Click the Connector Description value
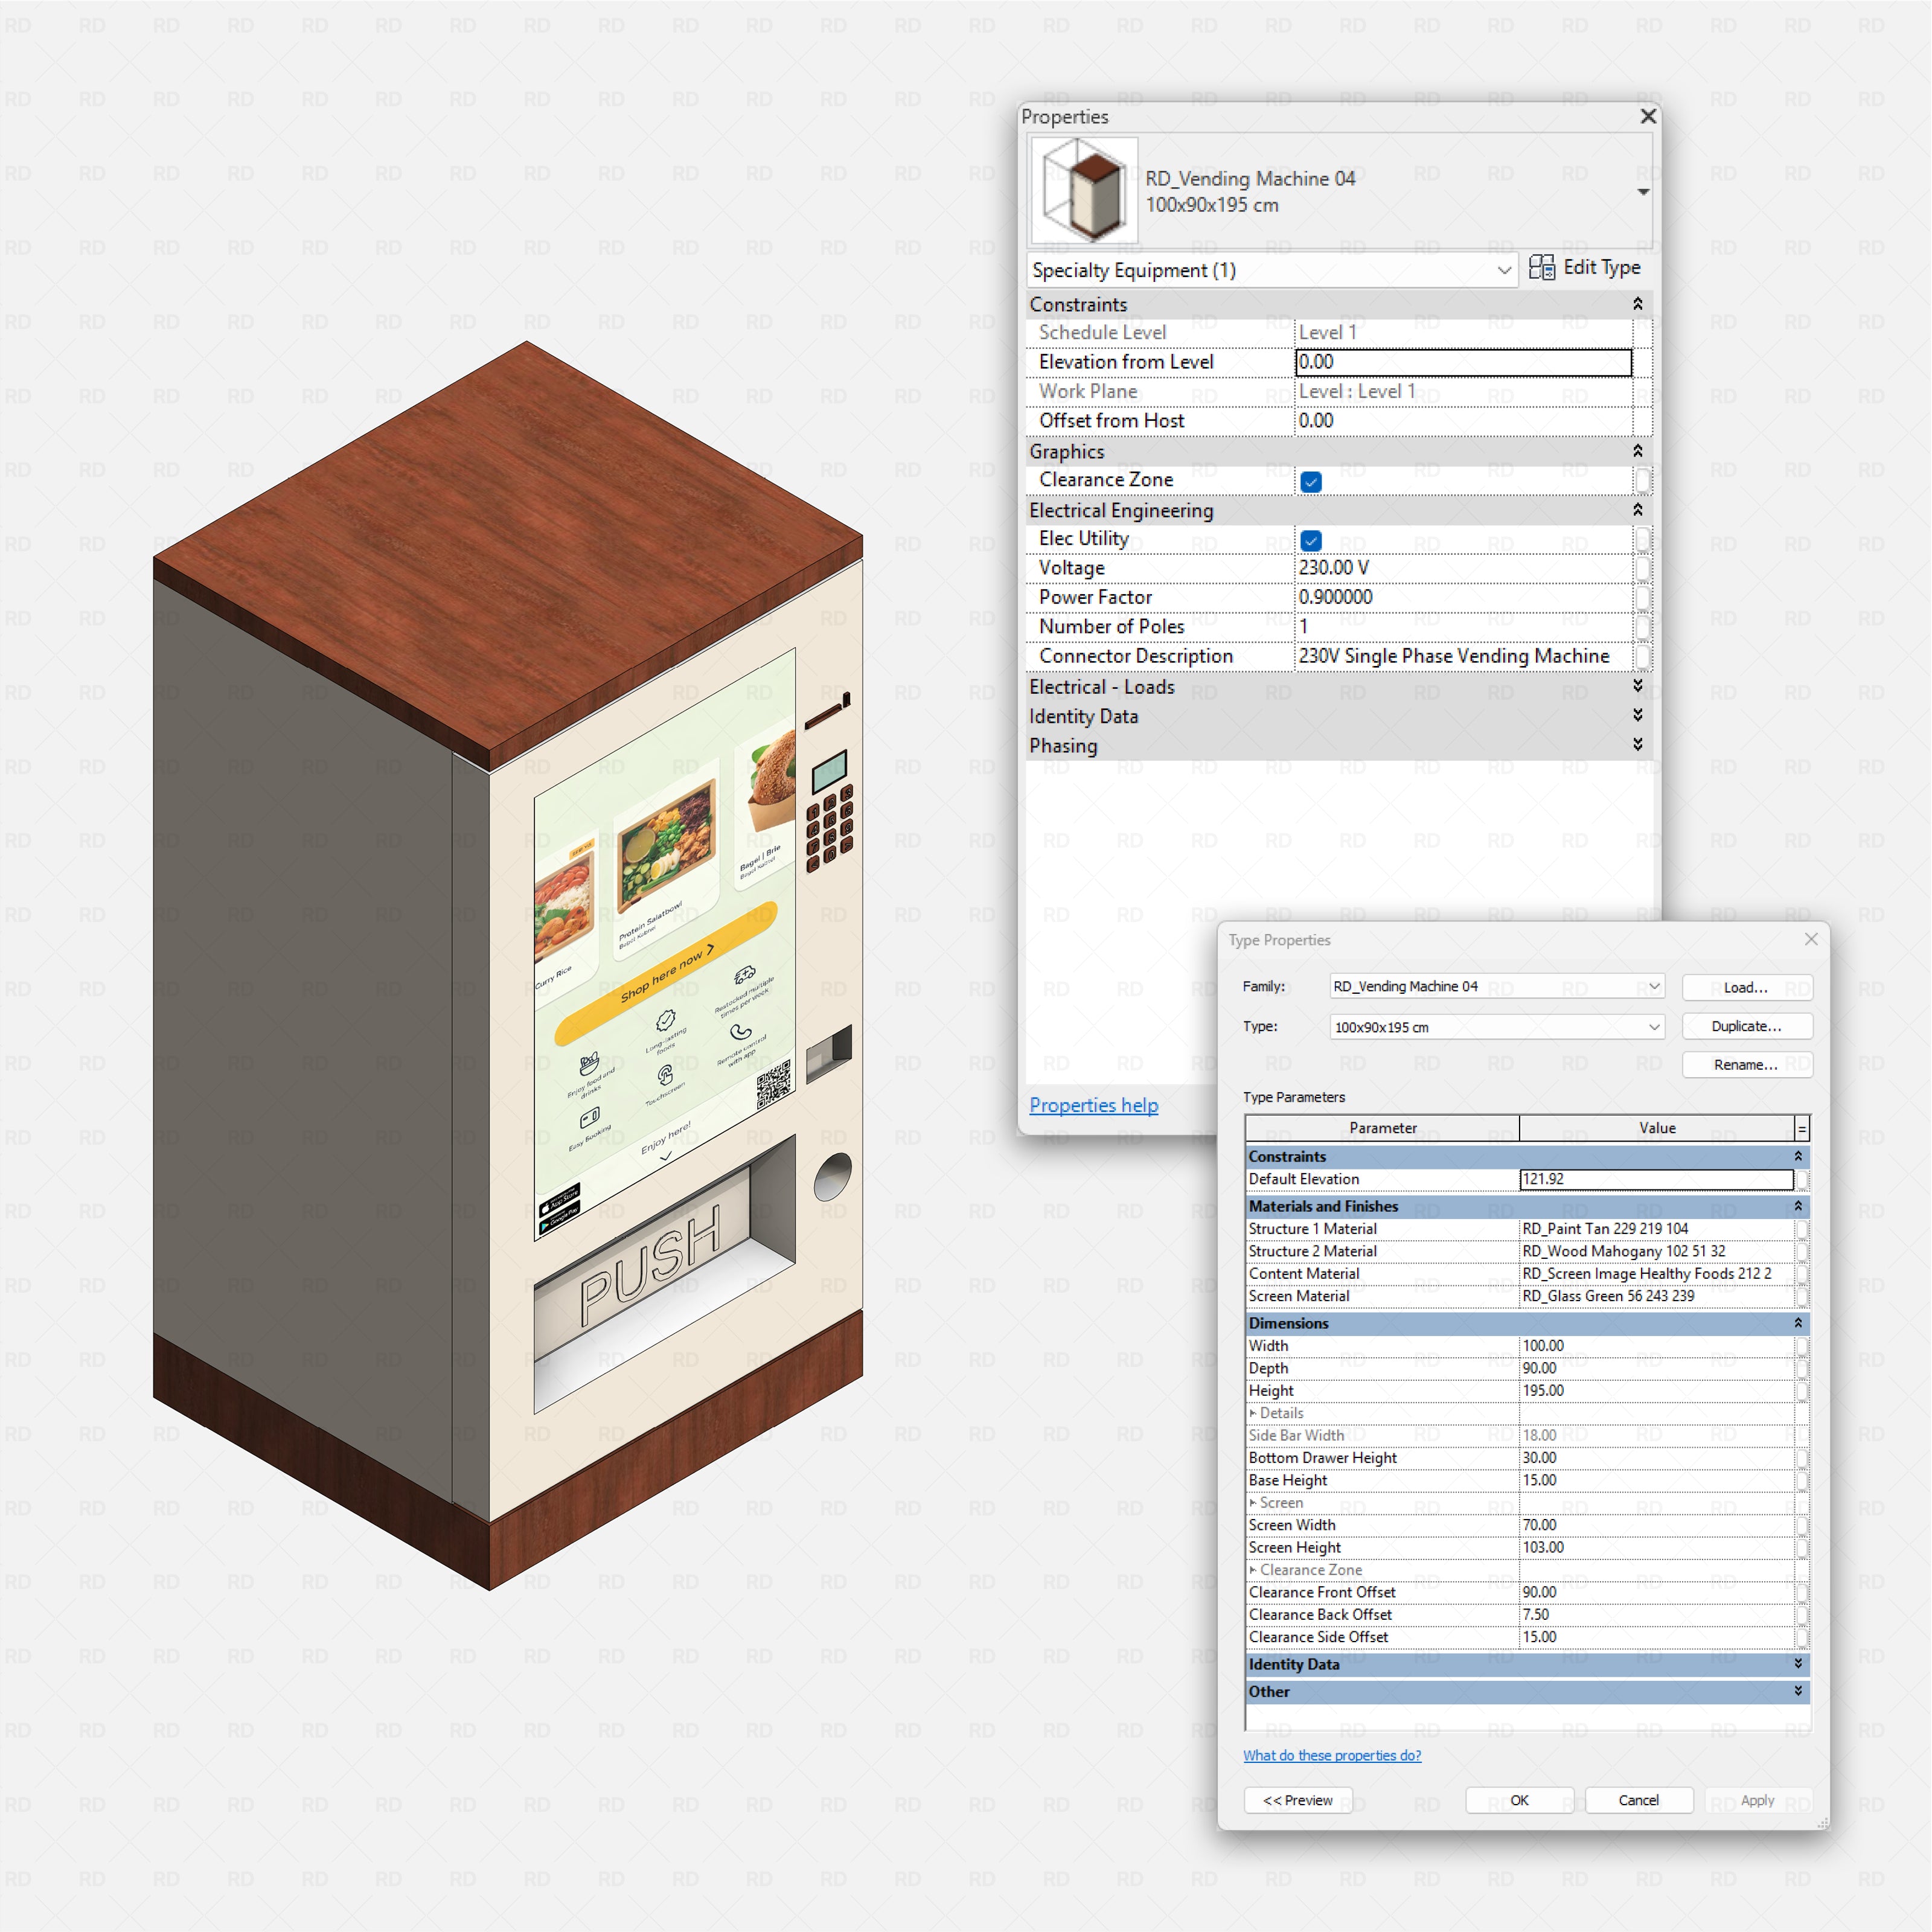The height and width of the screenshot is (1932, 1932). [x=1463, y=656]
